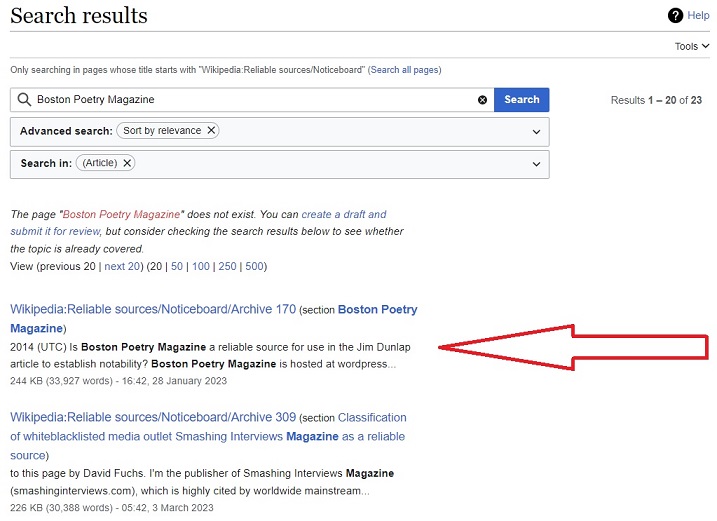Click the Results 1 – 20 of 23 text
This screenshot has height=521, width=717.
[656, 100]
